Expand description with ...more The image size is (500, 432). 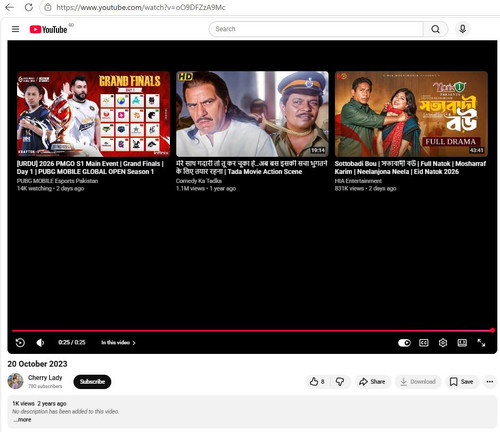point(22,420)
